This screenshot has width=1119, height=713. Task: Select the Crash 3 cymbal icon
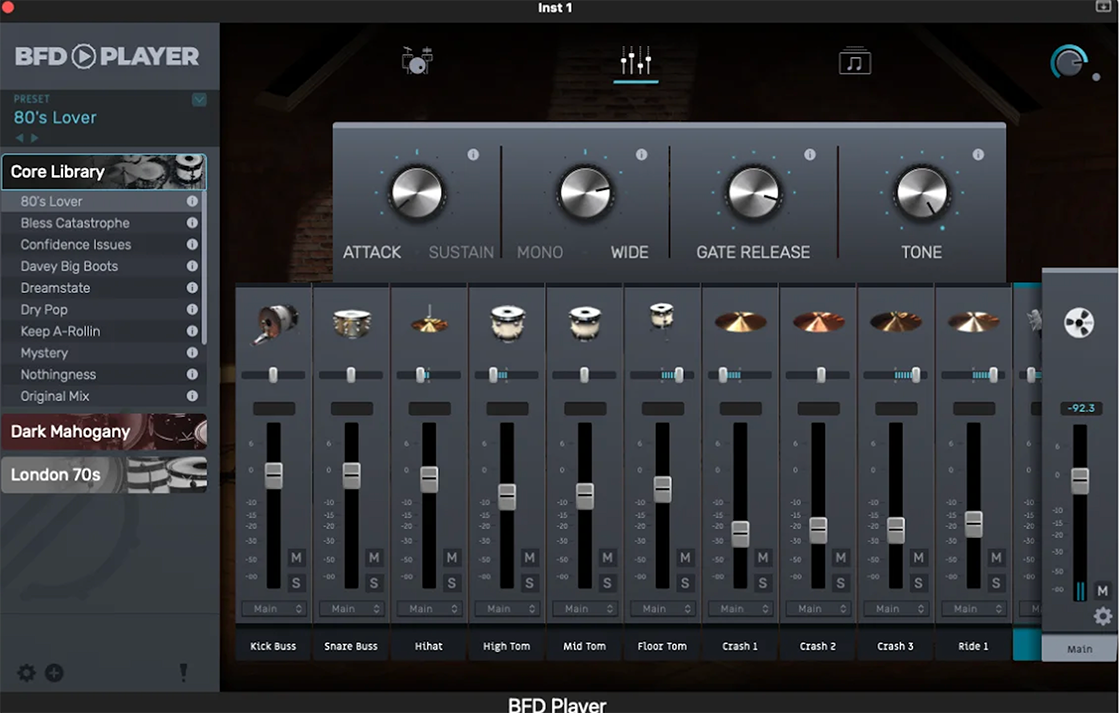(896, 321)
